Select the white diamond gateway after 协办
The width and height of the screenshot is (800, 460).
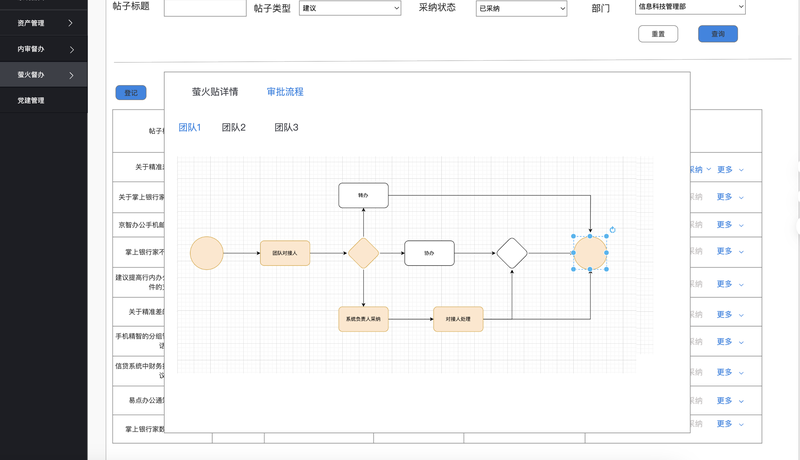(512, 253)
